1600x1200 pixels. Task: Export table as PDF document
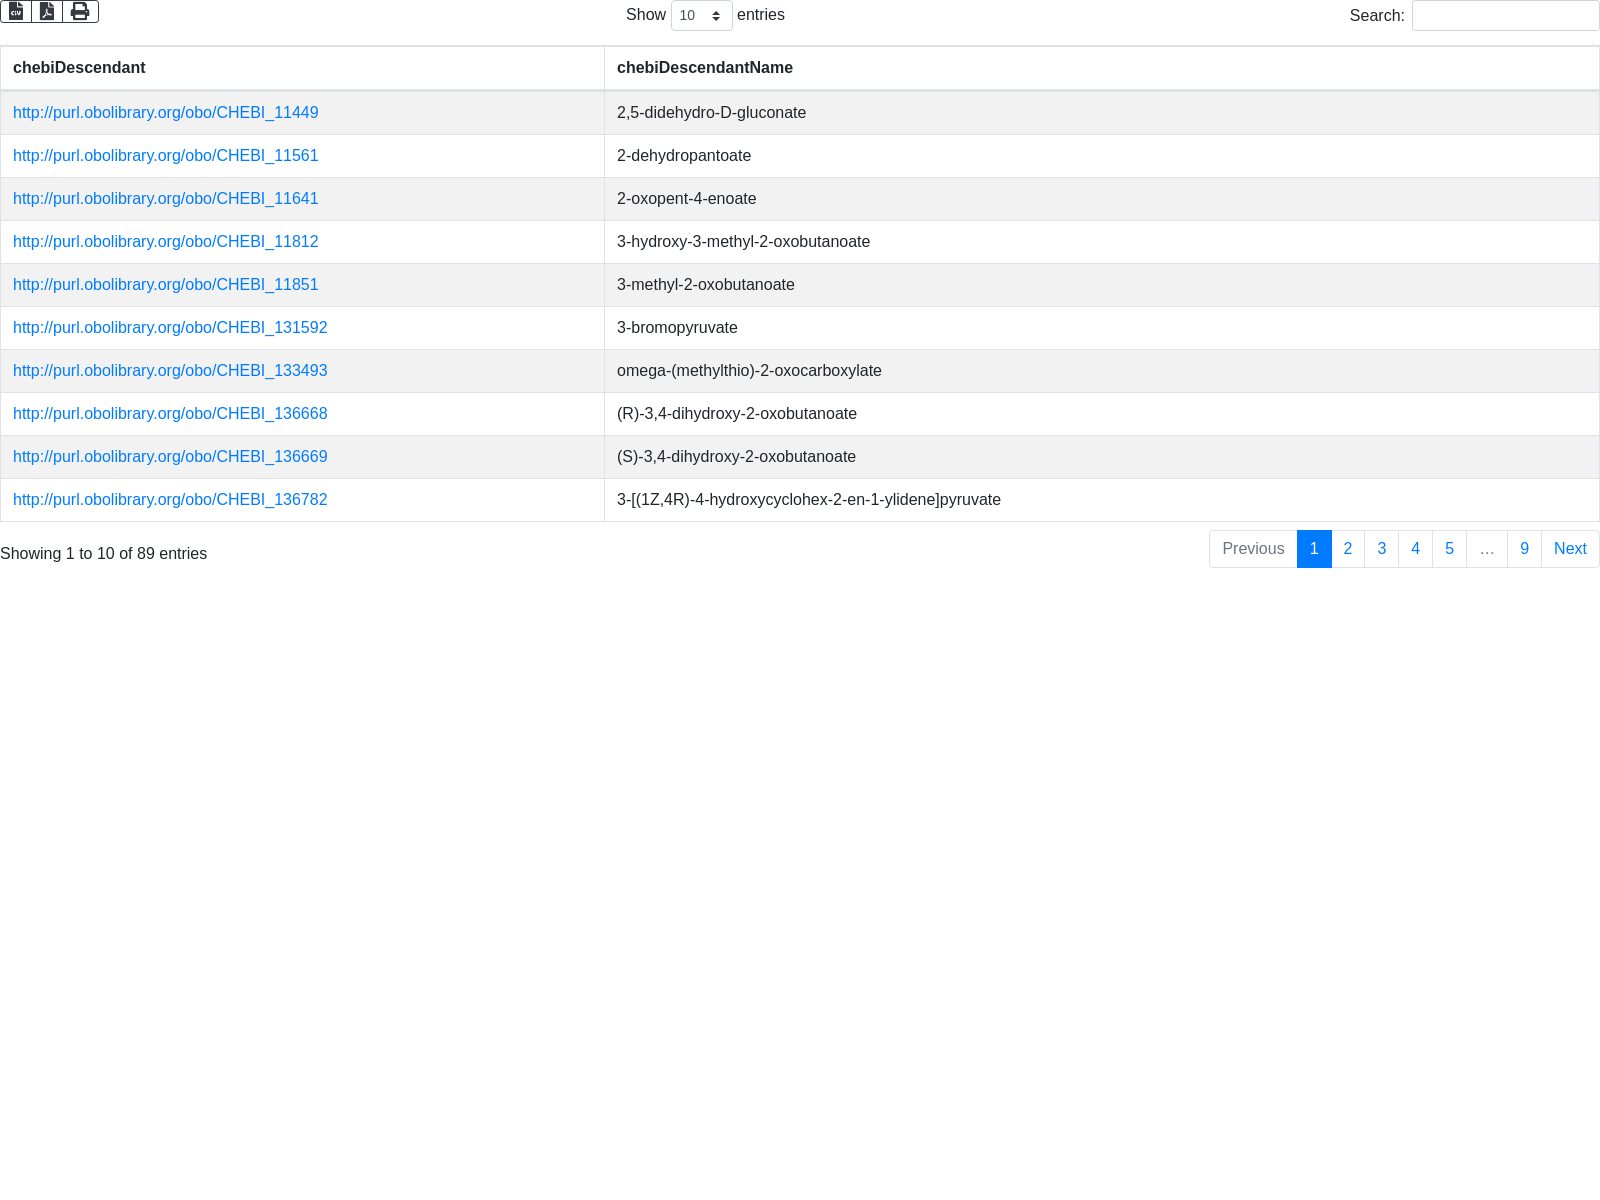(x=47, y=11)
